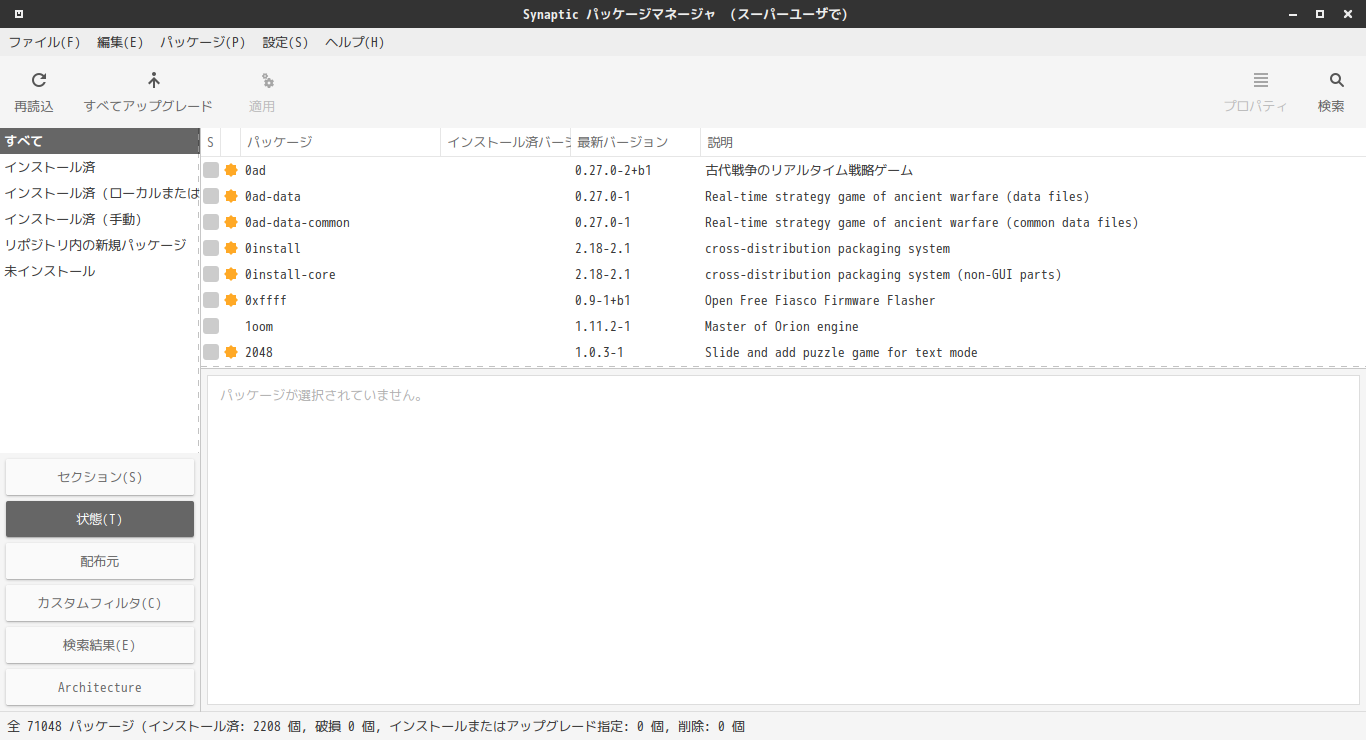1366x740 pixels.
Task: Open the プロパティ properties icon
Action: 1261,81
